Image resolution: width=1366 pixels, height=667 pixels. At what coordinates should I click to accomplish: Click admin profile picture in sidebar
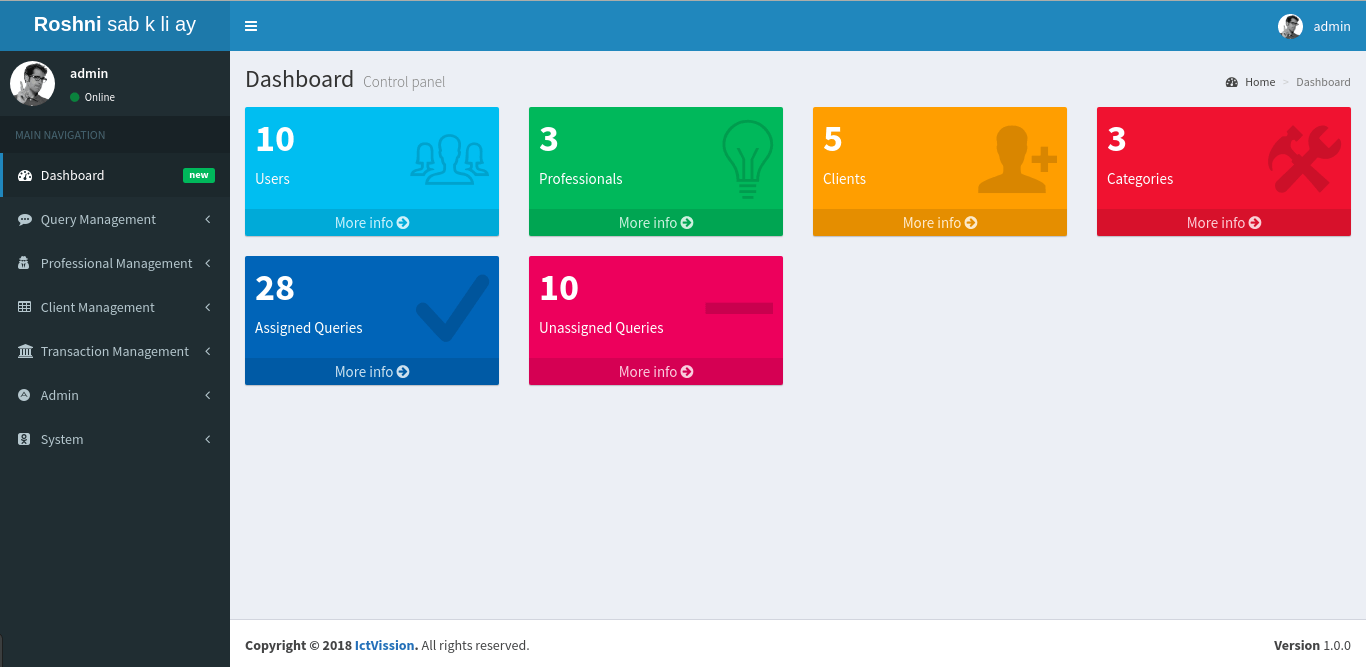coord(32,83)
